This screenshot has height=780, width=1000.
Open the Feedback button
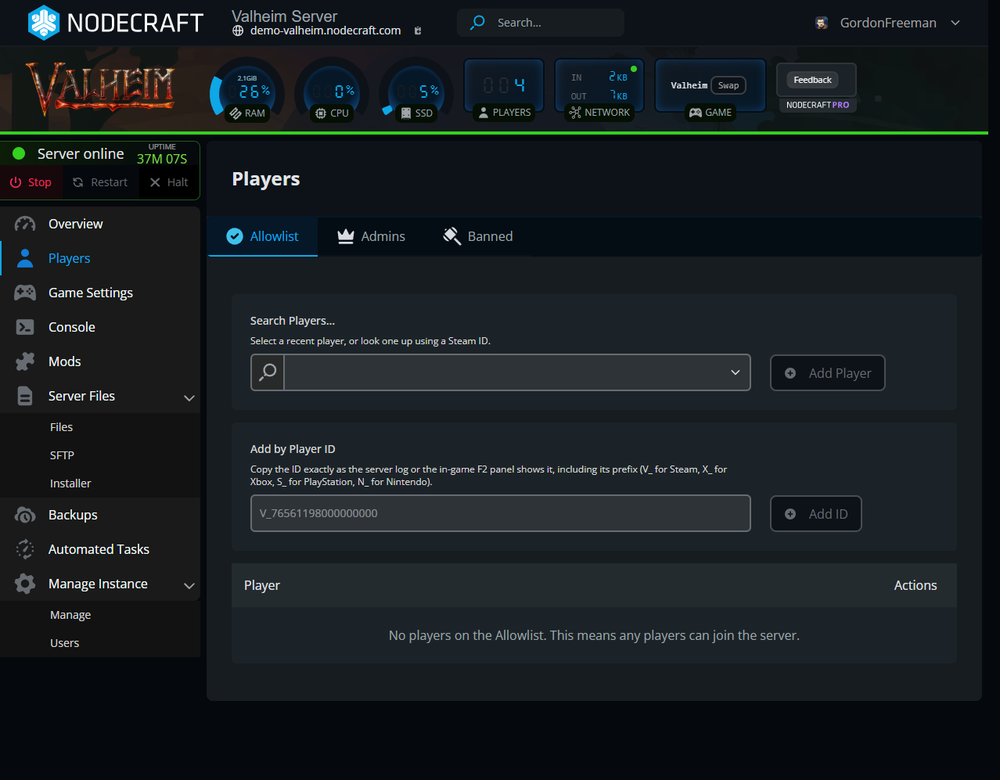click(x=812, y=80)
